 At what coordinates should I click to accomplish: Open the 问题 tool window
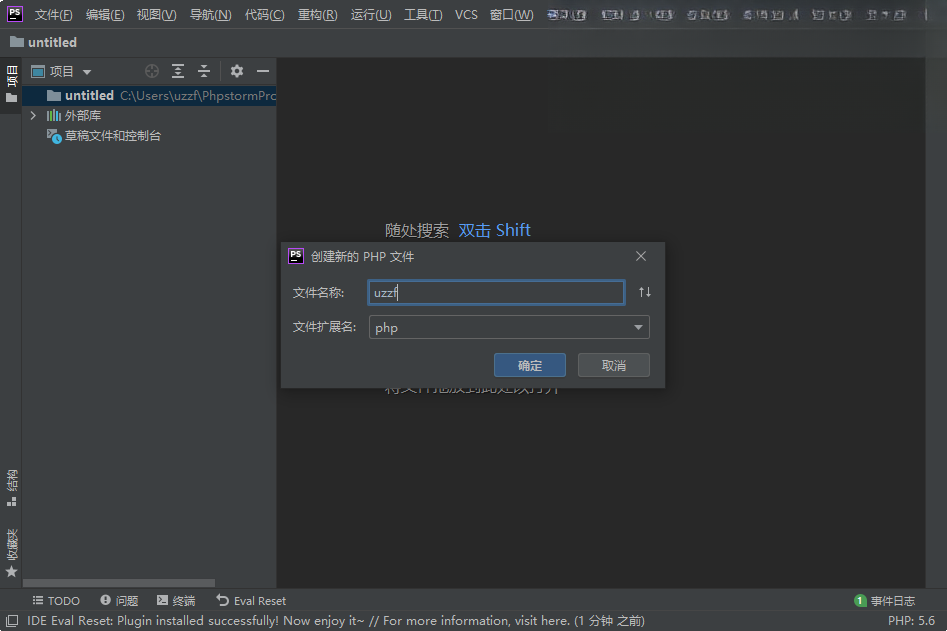pyautogui.click(x=119, y=601)
